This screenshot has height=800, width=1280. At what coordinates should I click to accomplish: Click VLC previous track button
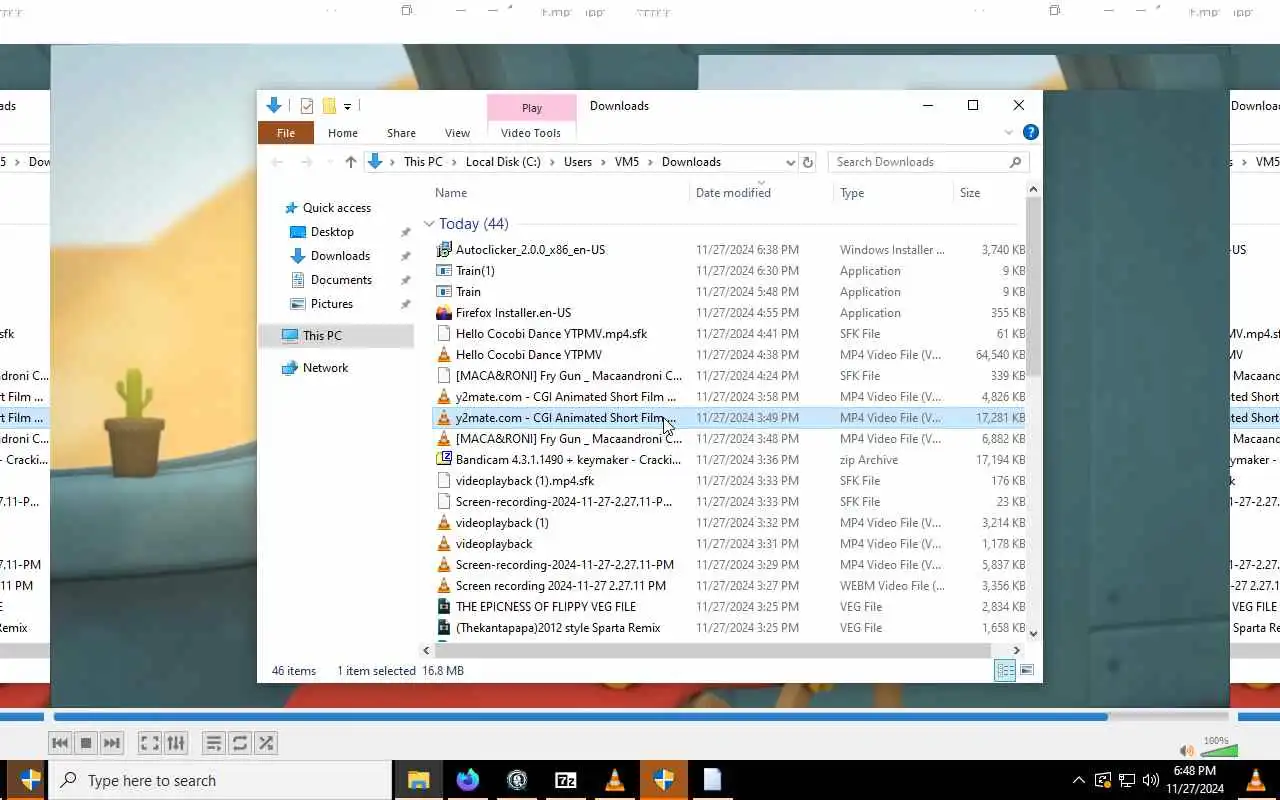[x=60, y=743]
